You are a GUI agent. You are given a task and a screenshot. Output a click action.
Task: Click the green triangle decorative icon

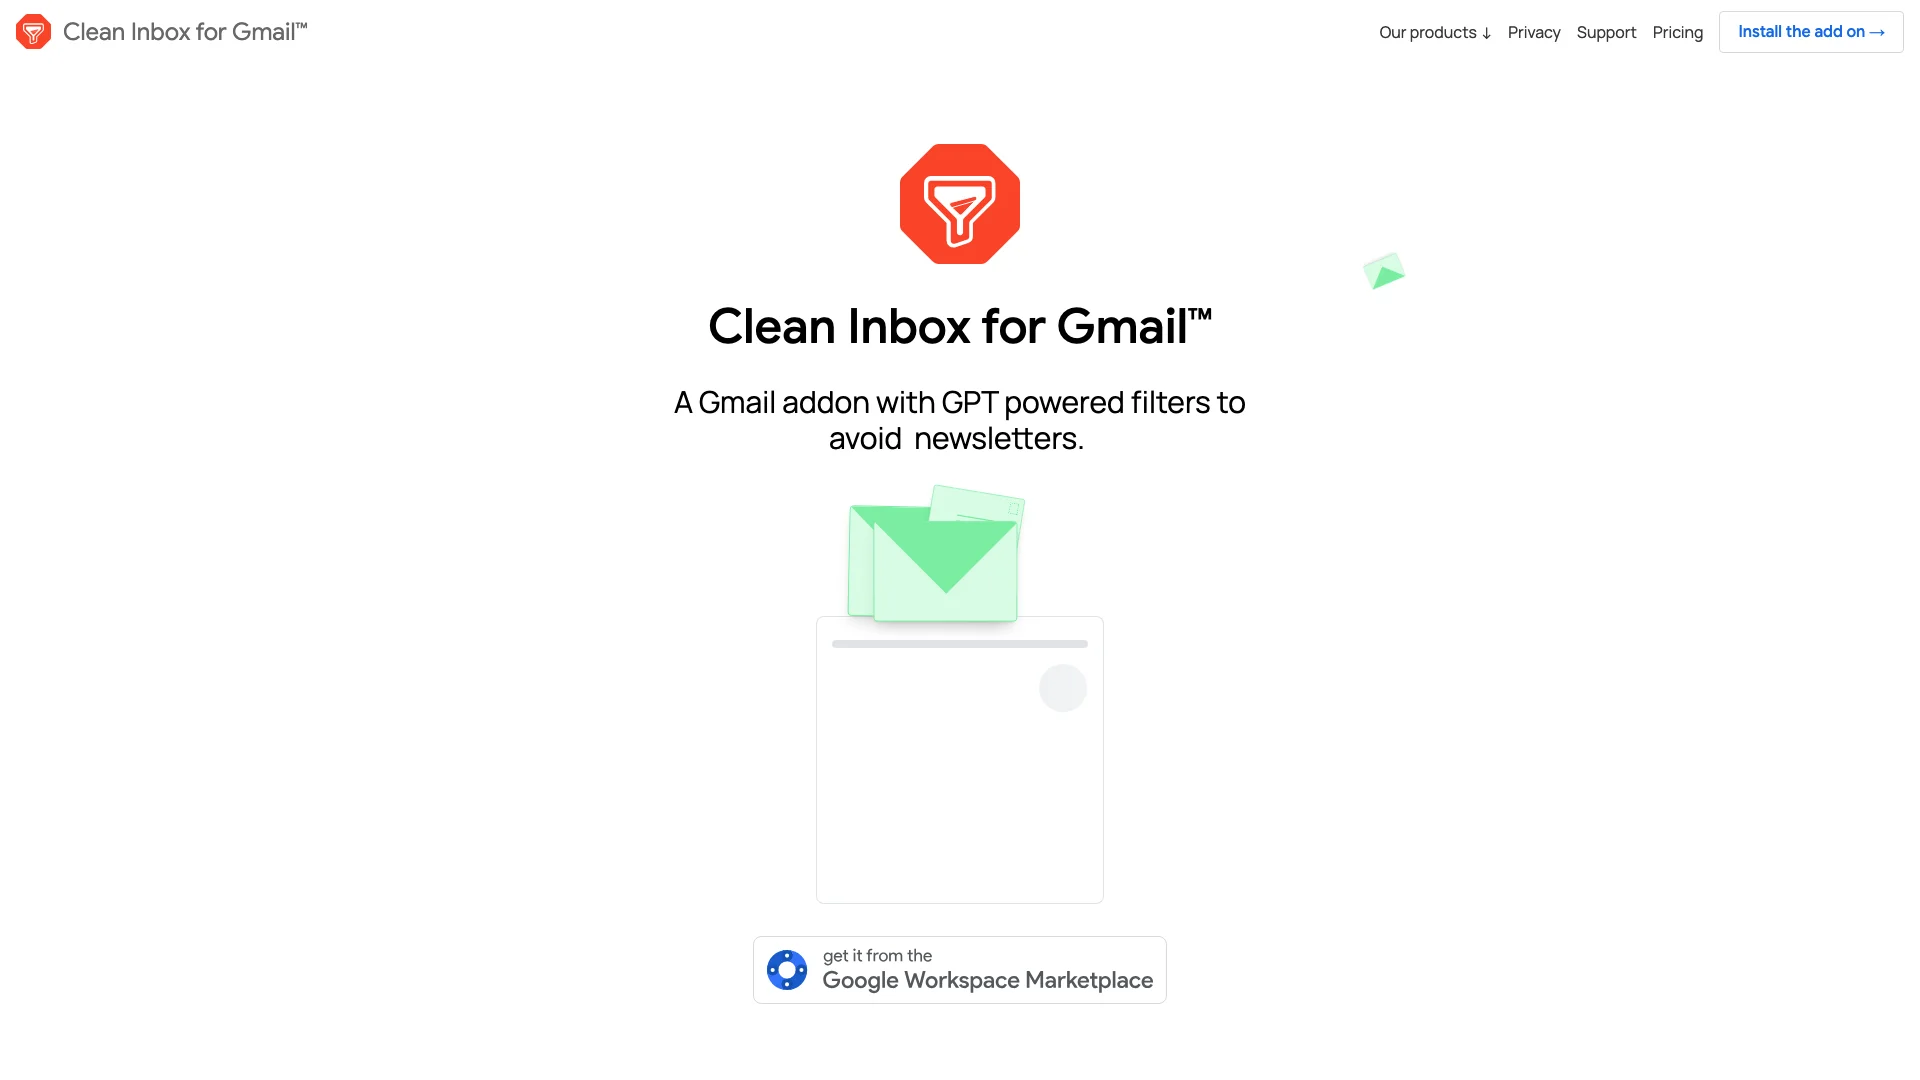click(1385, 272)
